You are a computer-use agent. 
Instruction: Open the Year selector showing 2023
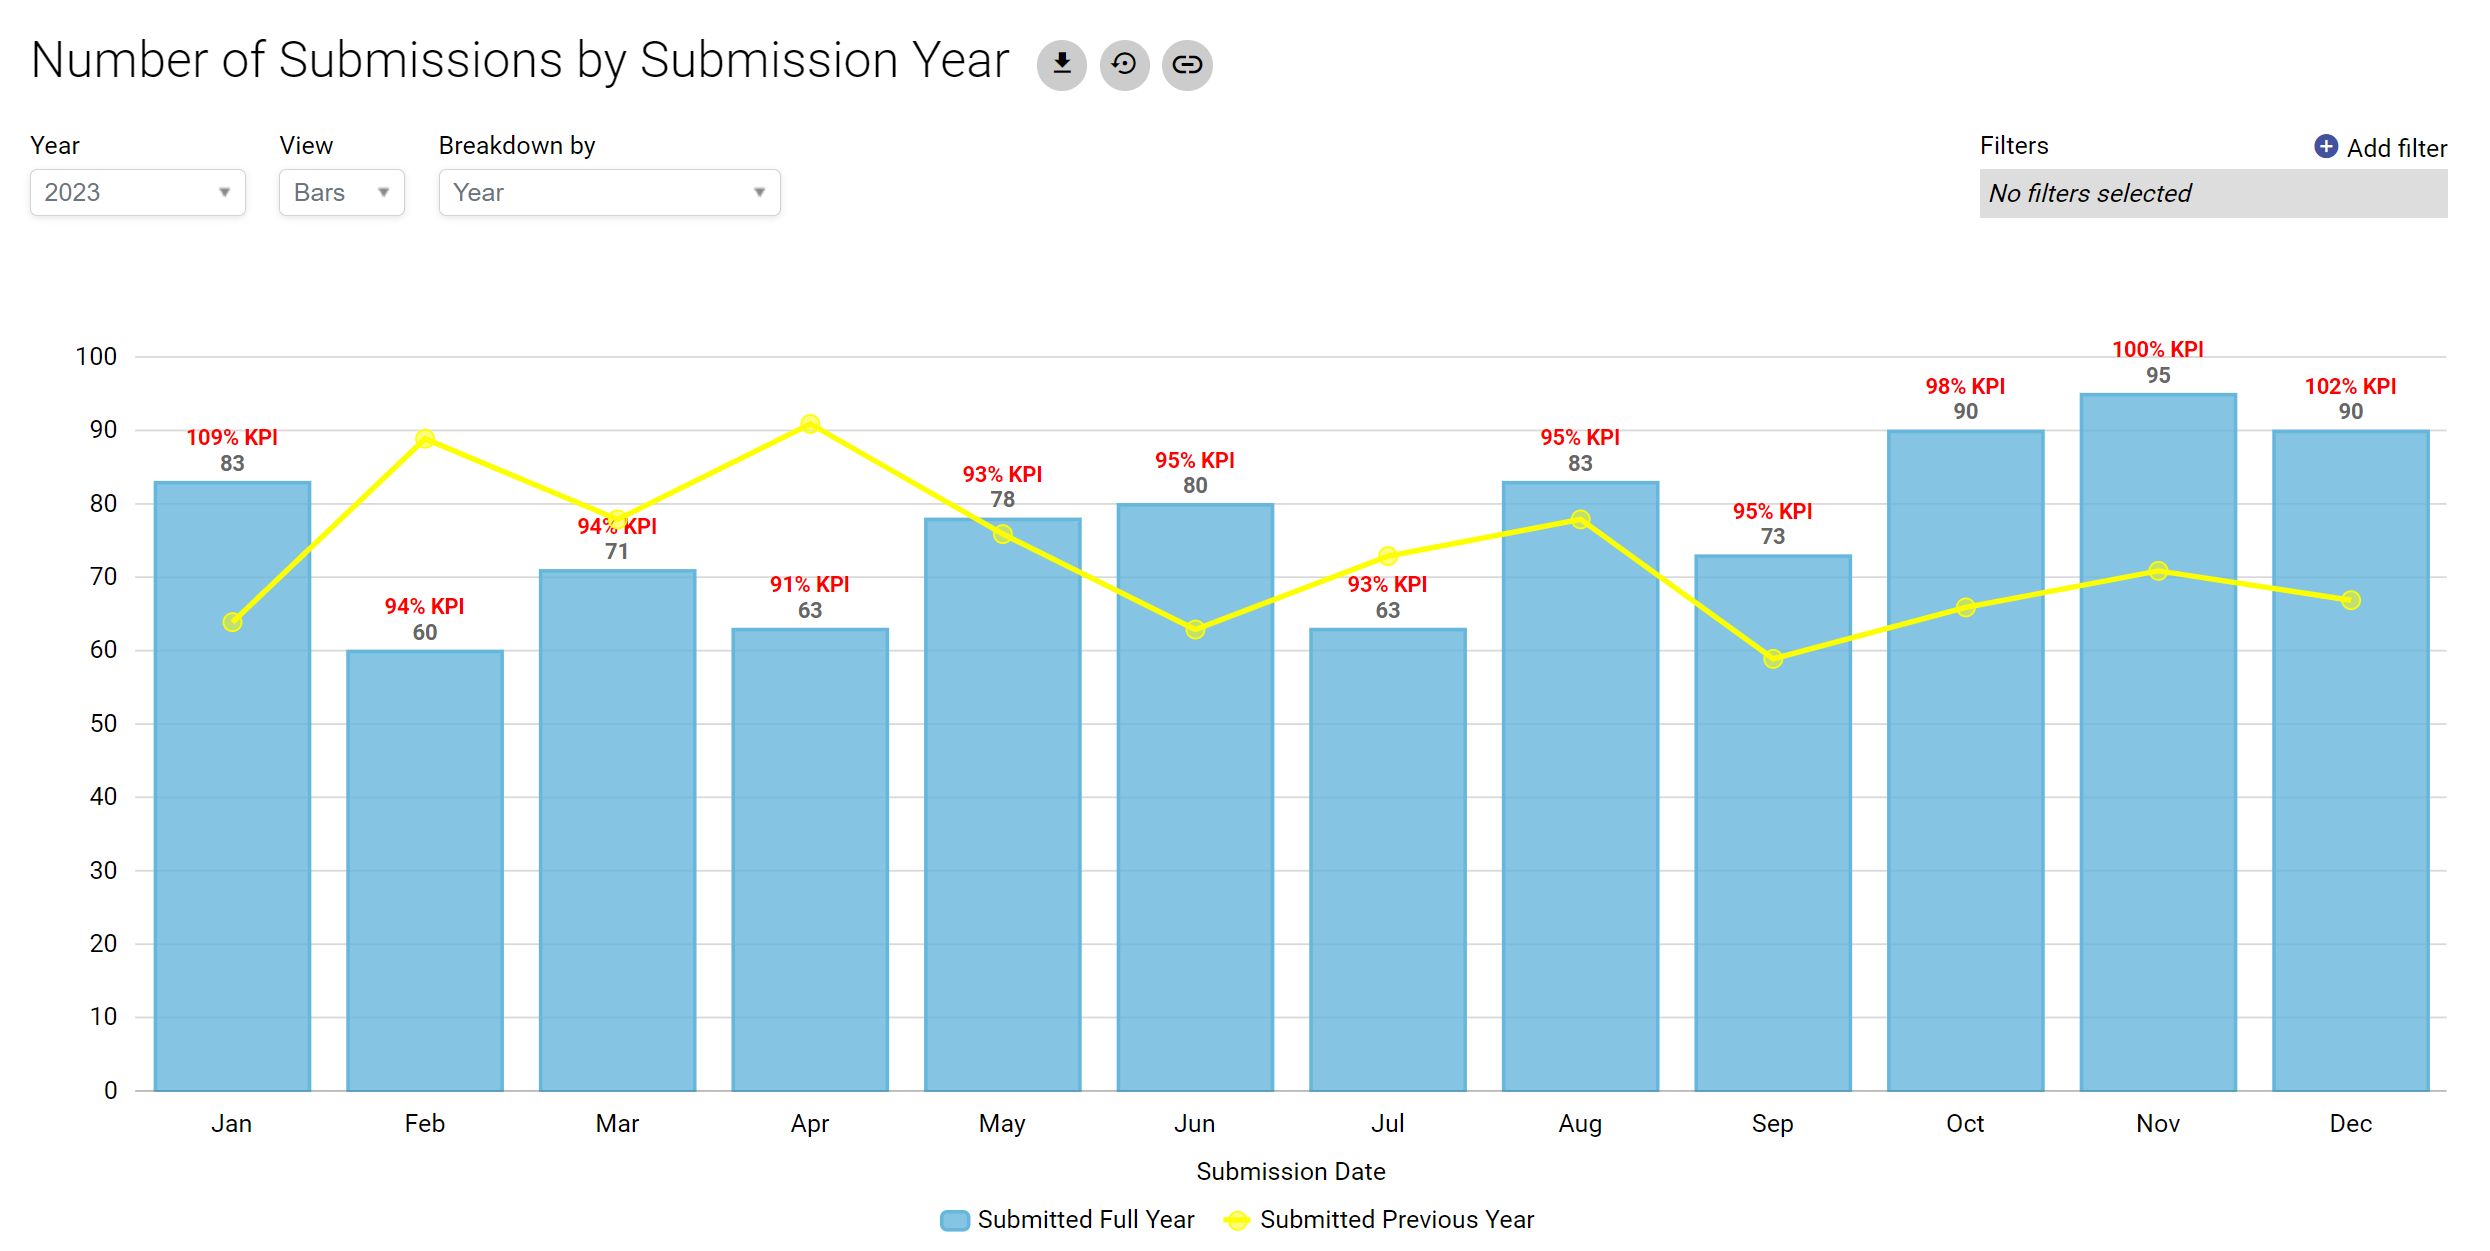point(137,192)
